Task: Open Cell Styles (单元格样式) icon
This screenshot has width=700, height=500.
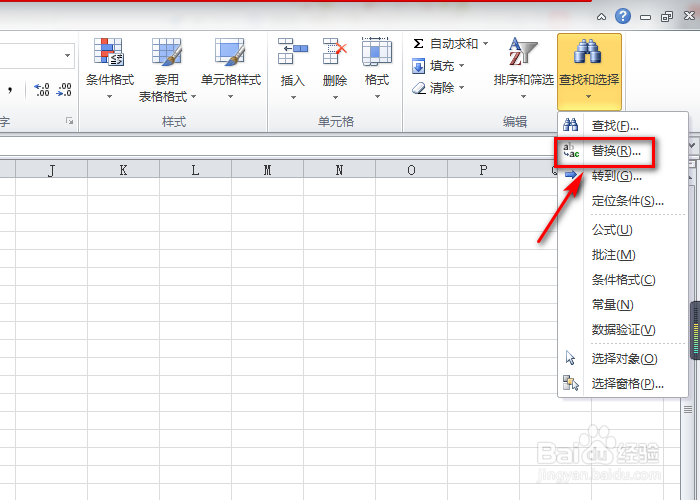Action: (230, 52)
